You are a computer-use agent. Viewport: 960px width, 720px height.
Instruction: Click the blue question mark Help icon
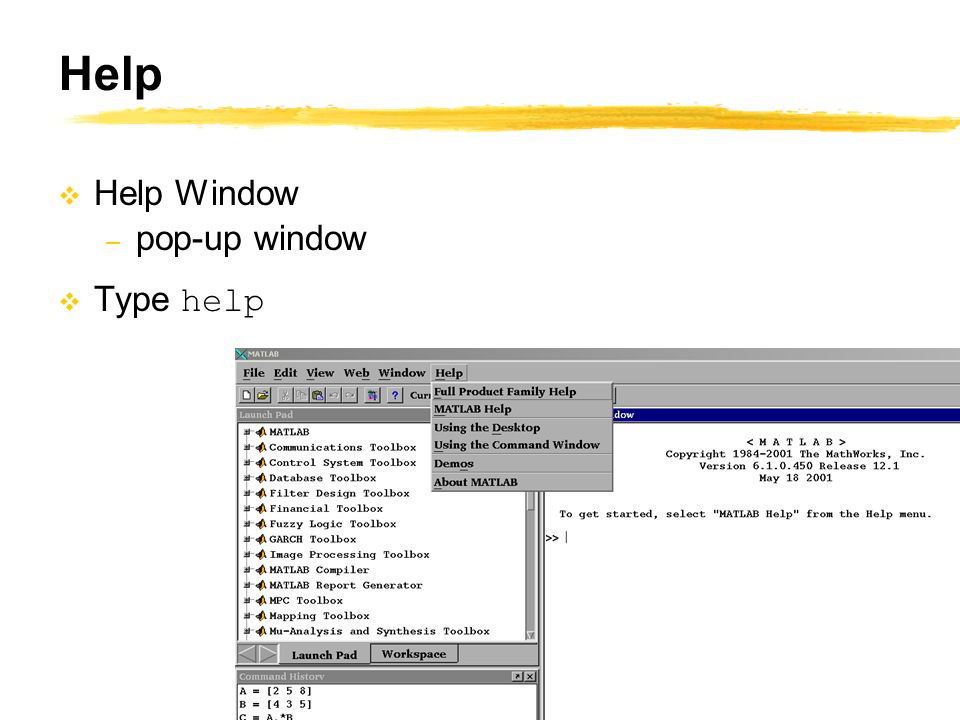point(395,396)
